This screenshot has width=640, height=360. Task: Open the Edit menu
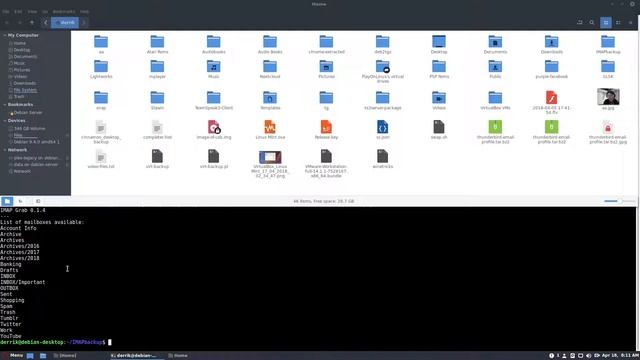[18, 11]
